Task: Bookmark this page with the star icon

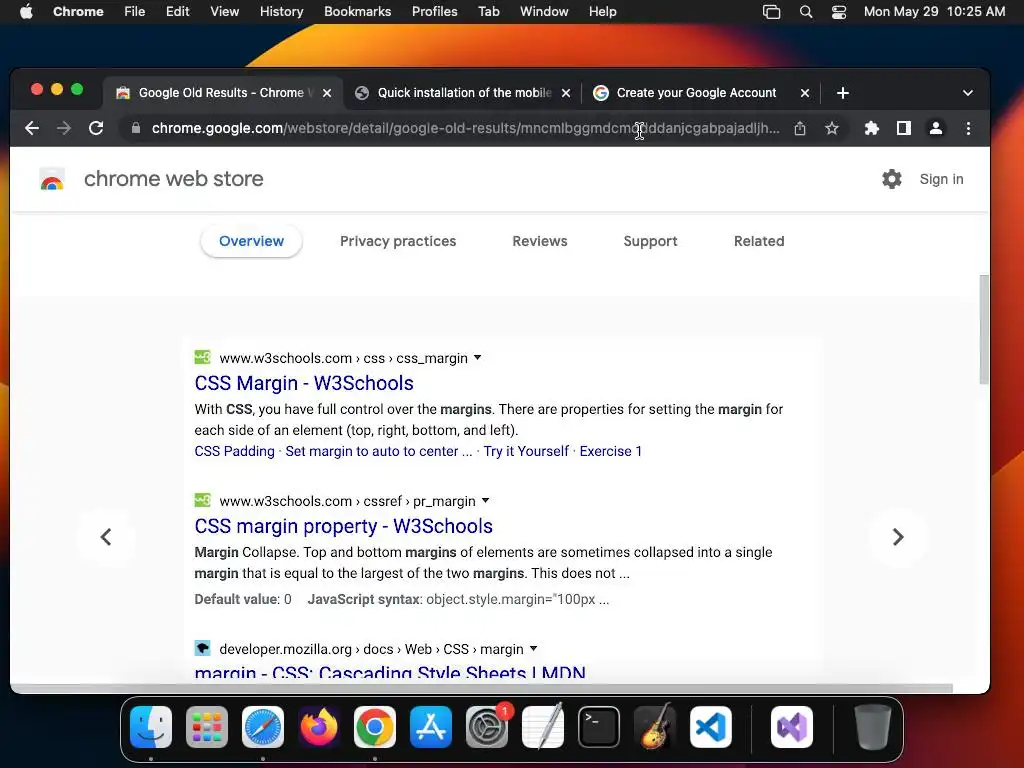Action: point(831,129)
